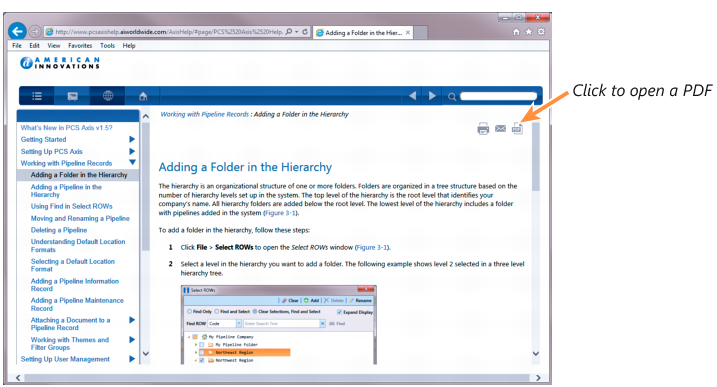717x387 pixels.
Task: Click the Select ROWs figure thumbnail
Action: 279,325
